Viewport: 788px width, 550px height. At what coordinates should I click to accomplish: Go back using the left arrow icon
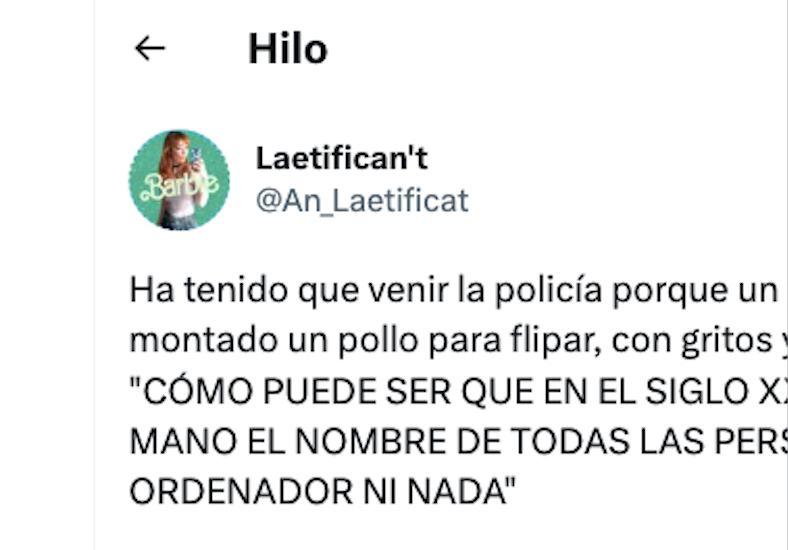[150, 49]
